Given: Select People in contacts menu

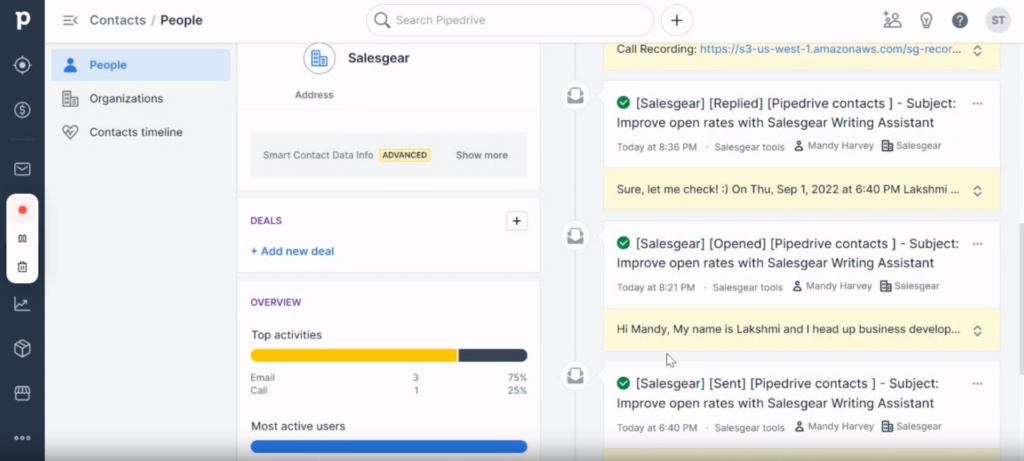Looking at the screenshot, I should point(140,65).
